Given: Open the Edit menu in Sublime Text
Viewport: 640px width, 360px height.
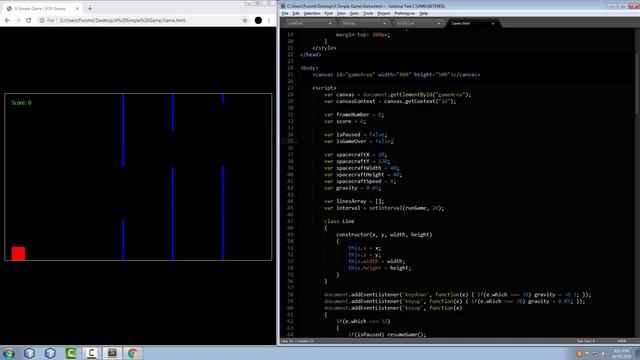Looking at the screenshot, I should [x=296, y=13].
